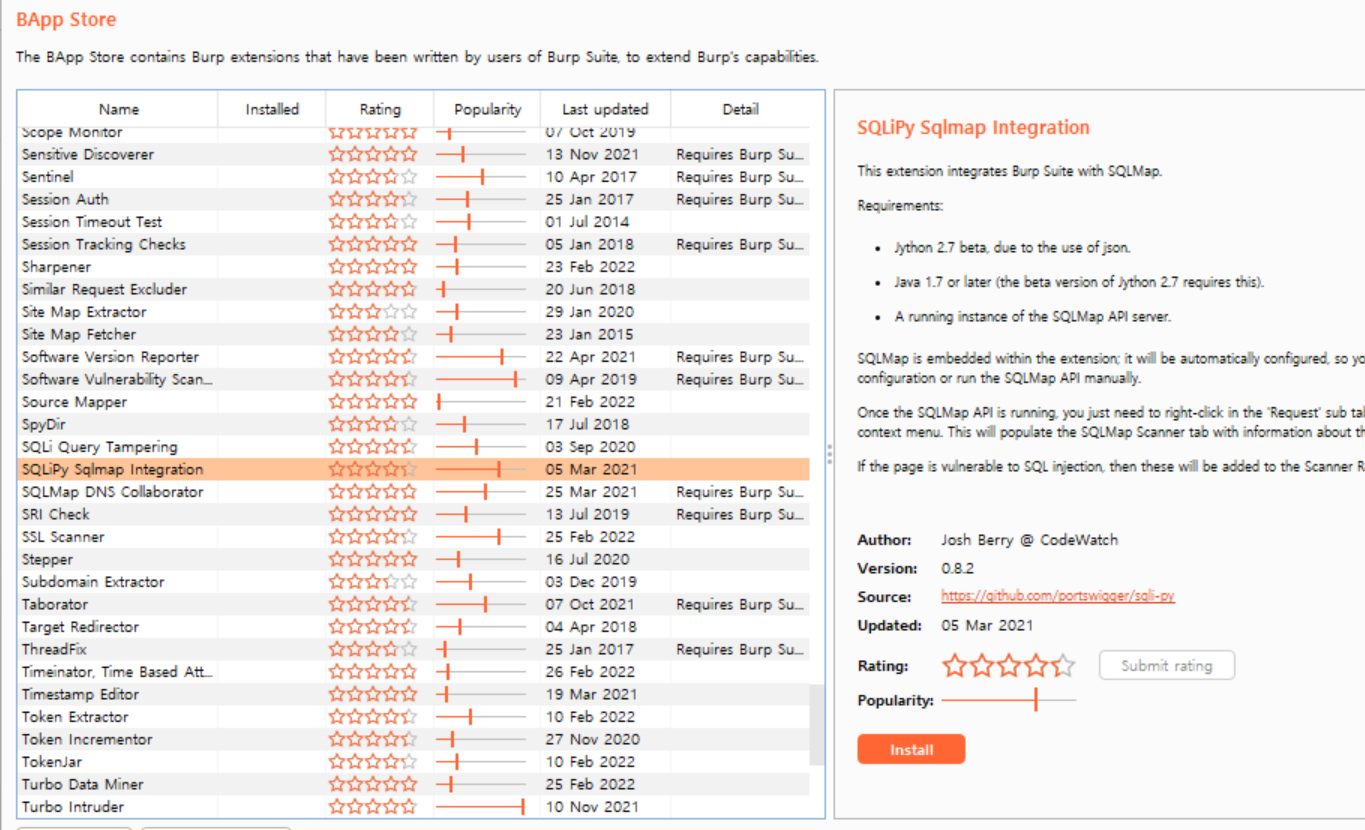Viewport: 1365px width, 830px height.
Task: Select the Turbo Data Miner extension
Action: (414, 784)
